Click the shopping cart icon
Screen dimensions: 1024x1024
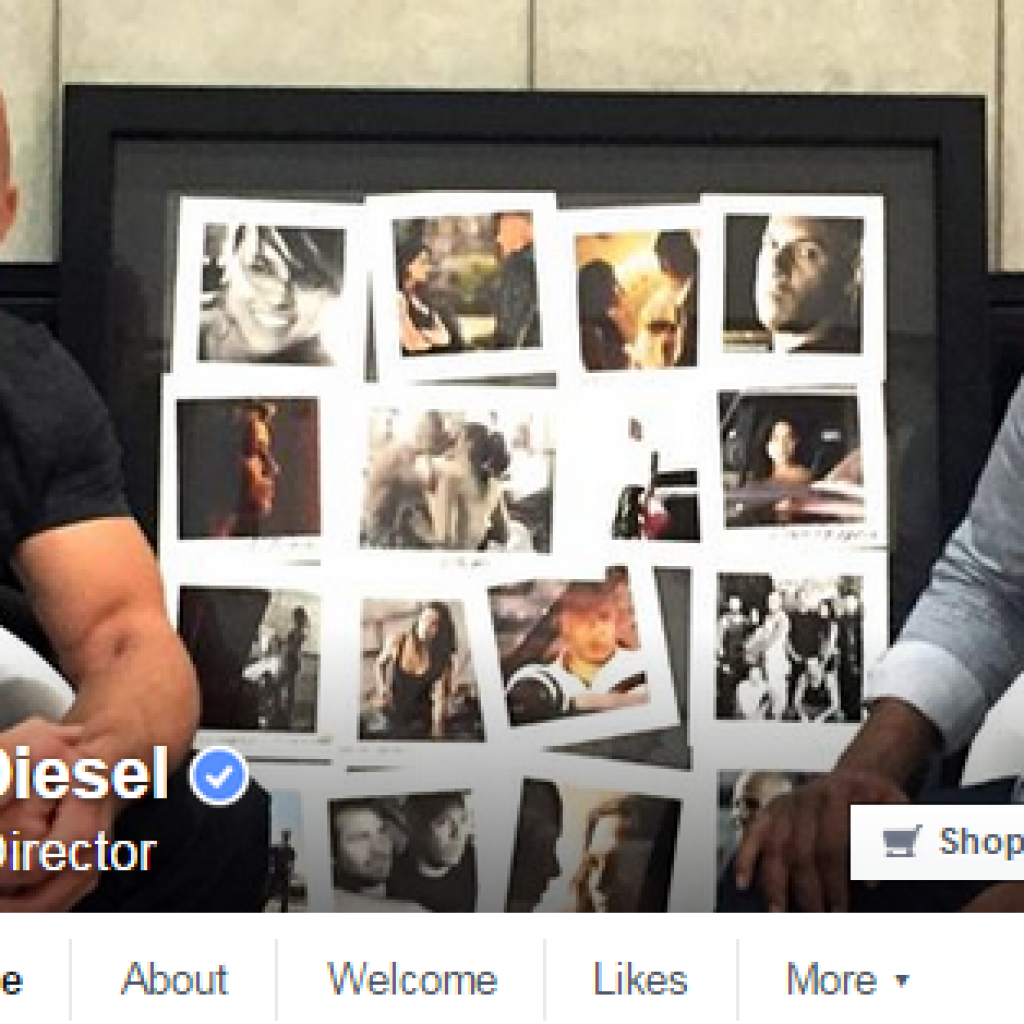pos(903,841)
